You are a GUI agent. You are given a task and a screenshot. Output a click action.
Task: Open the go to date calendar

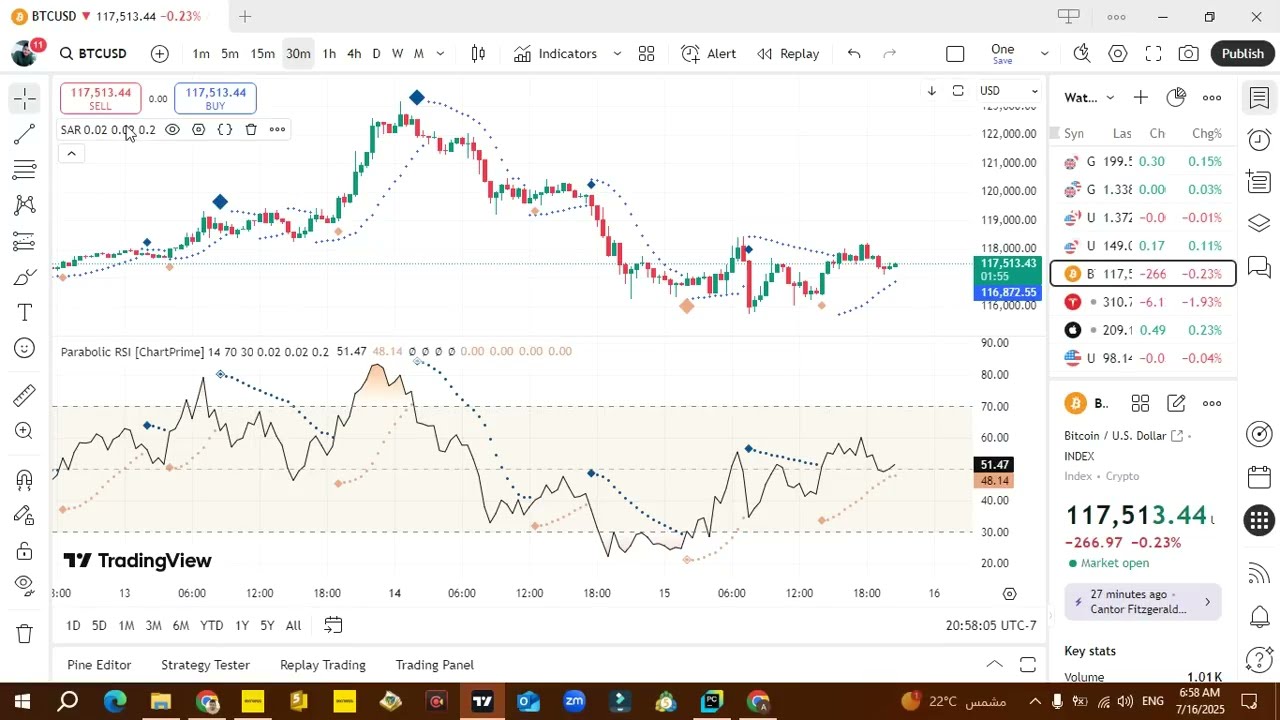pyautogui.click(x=333, y=625)
